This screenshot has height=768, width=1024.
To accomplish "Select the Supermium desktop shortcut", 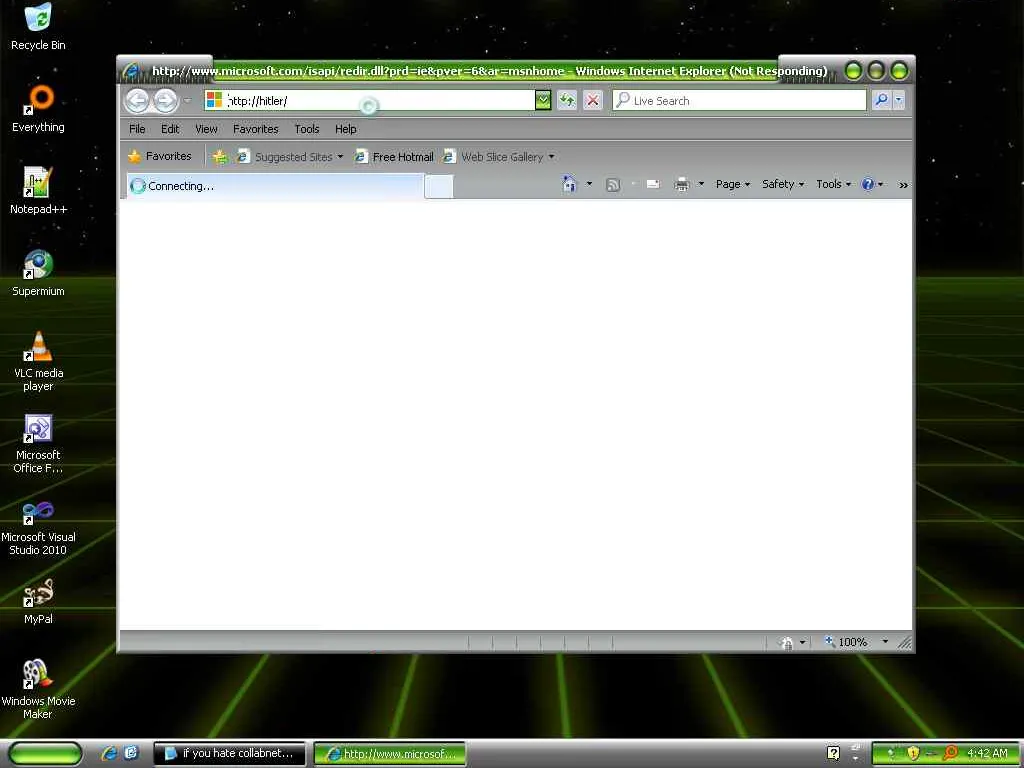I will (x=38, y=273).
